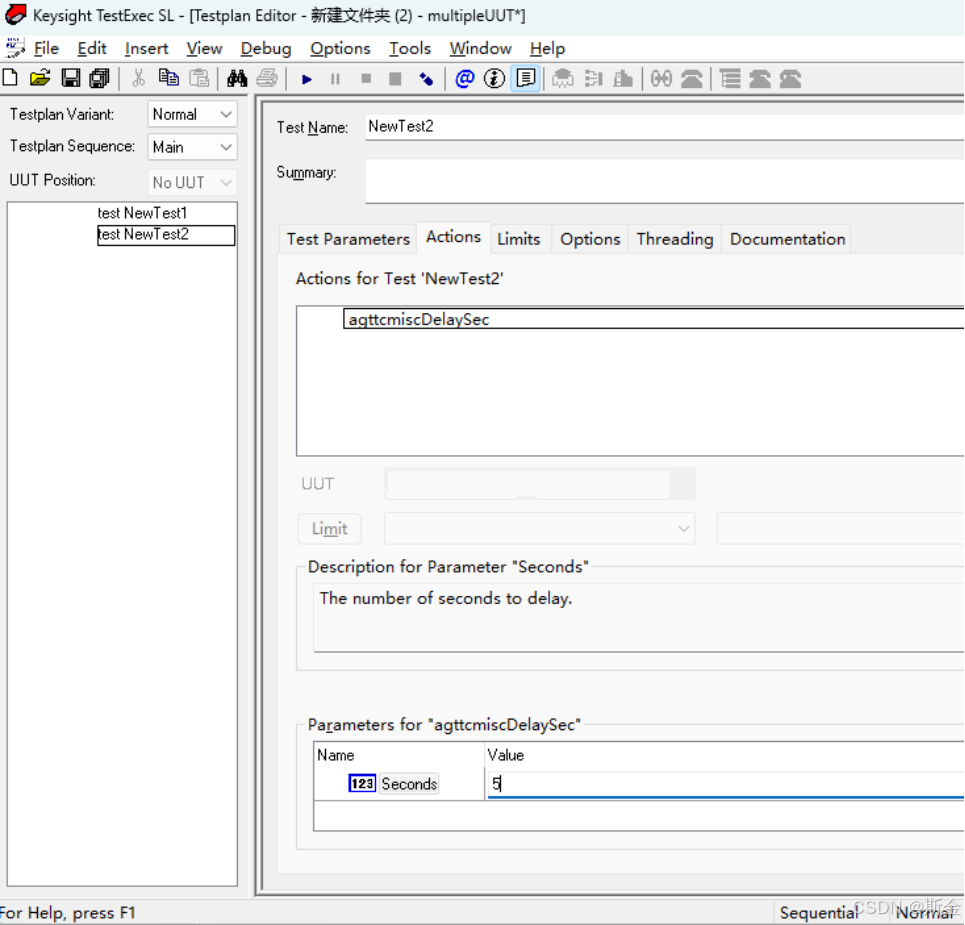Switch to the Test Parameters tab
The image size is (965, 925).
click(x=348, y=239)
